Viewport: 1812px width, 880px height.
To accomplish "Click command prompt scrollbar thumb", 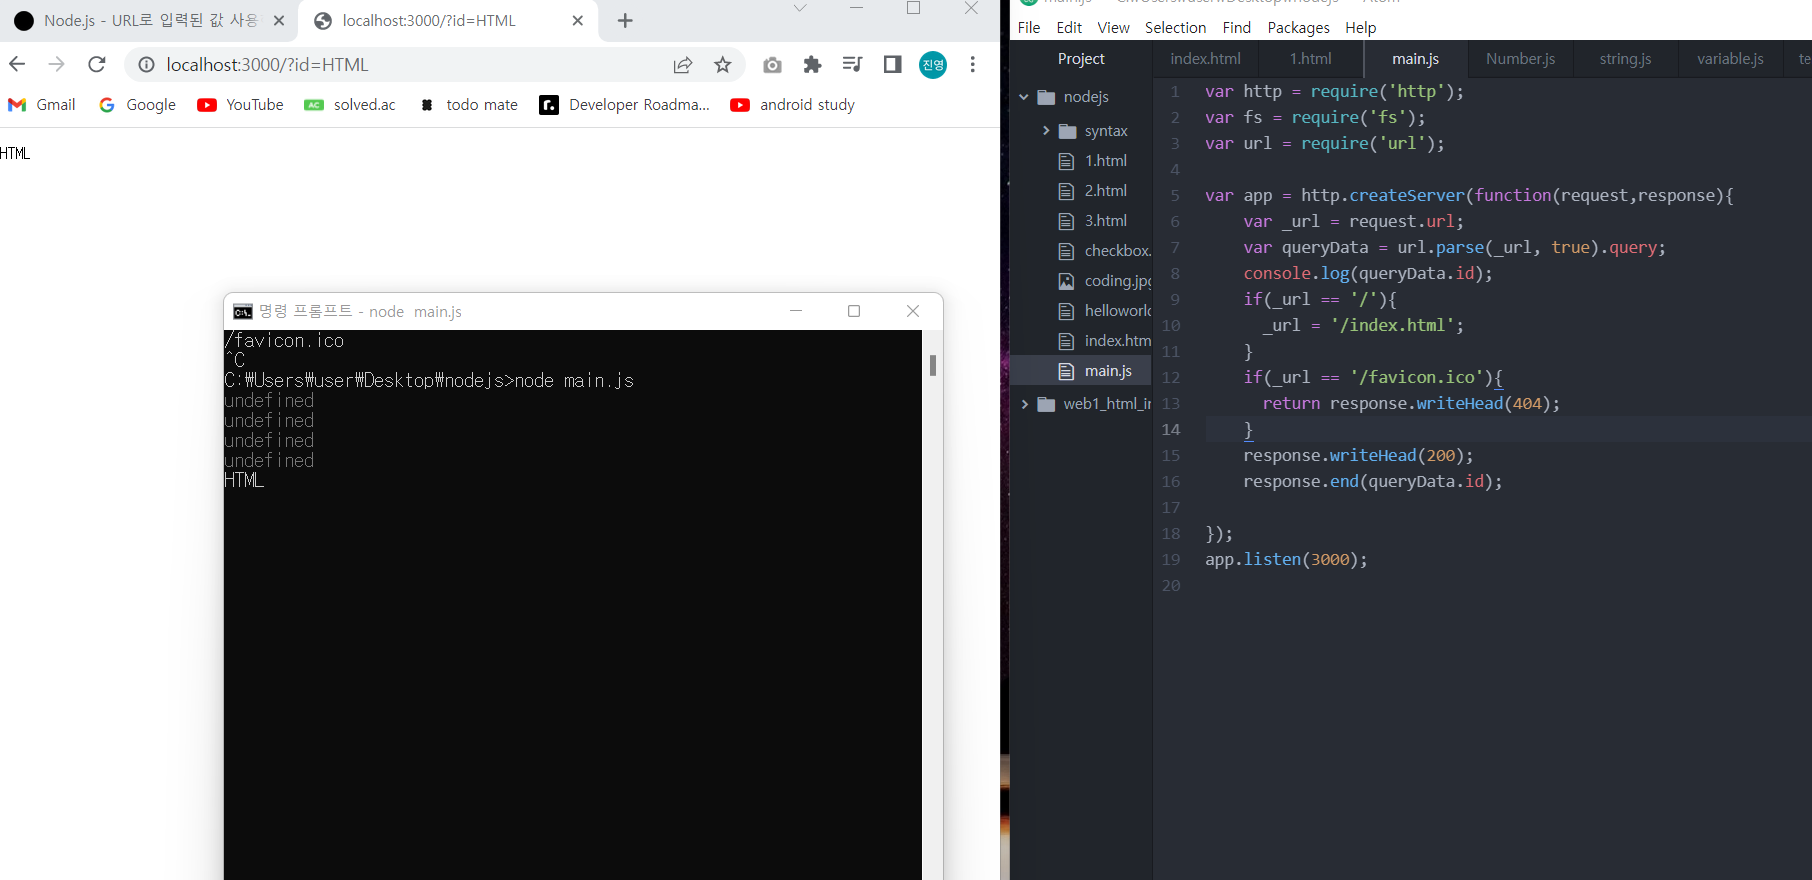I will 933,365.
